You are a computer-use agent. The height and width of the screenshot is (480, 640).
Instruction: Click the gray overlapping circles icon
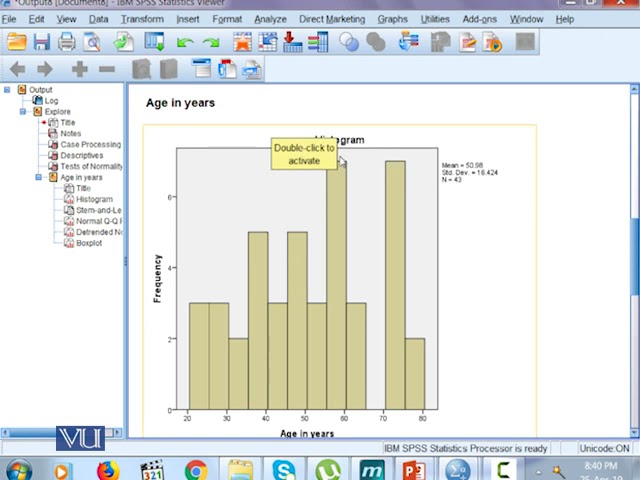(376, 42)
